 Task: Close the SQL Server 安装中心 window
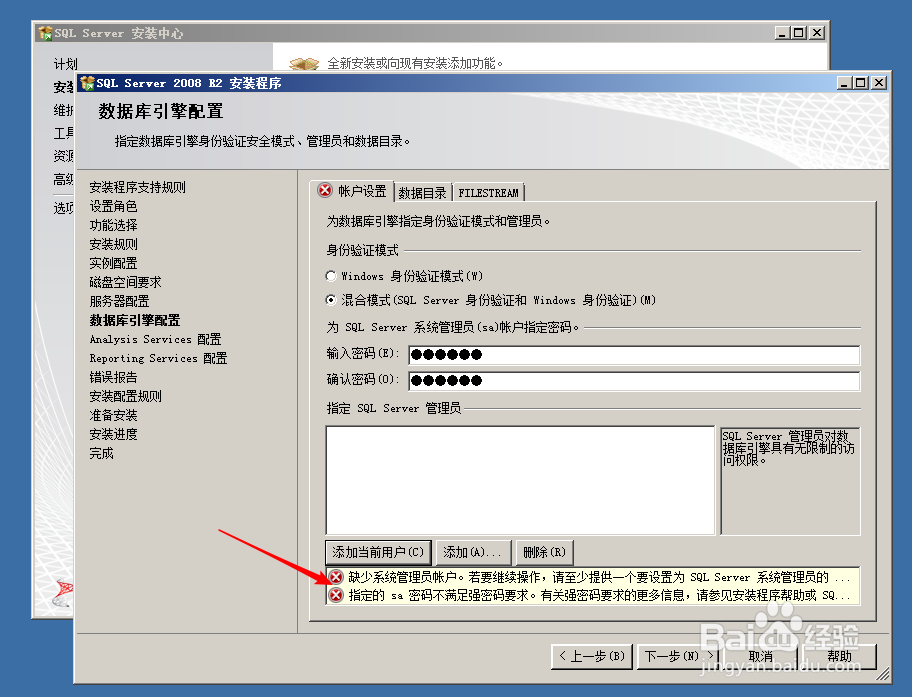point(817,33)
